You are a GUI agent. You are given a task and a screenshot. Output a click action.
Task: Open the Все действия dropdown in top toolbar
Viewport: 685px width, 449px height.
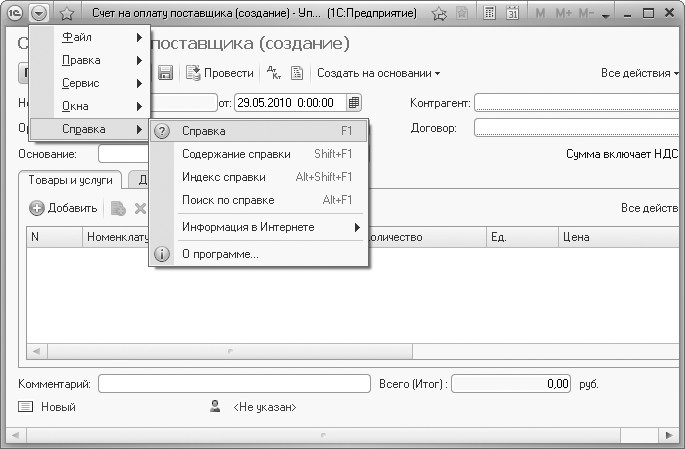(638, 73)
